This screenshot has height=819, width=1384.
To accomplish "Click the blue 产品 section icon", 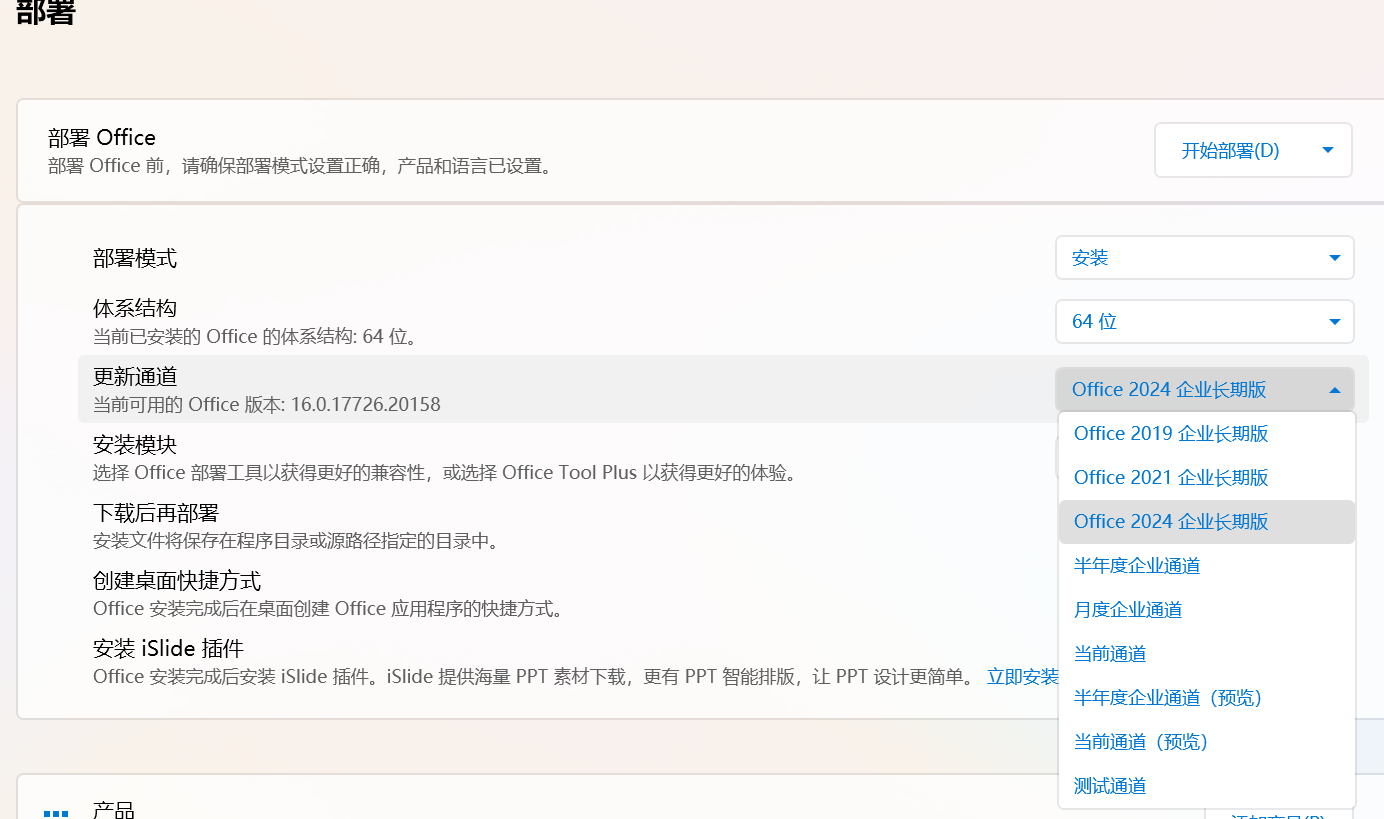I will click(56, 813).
